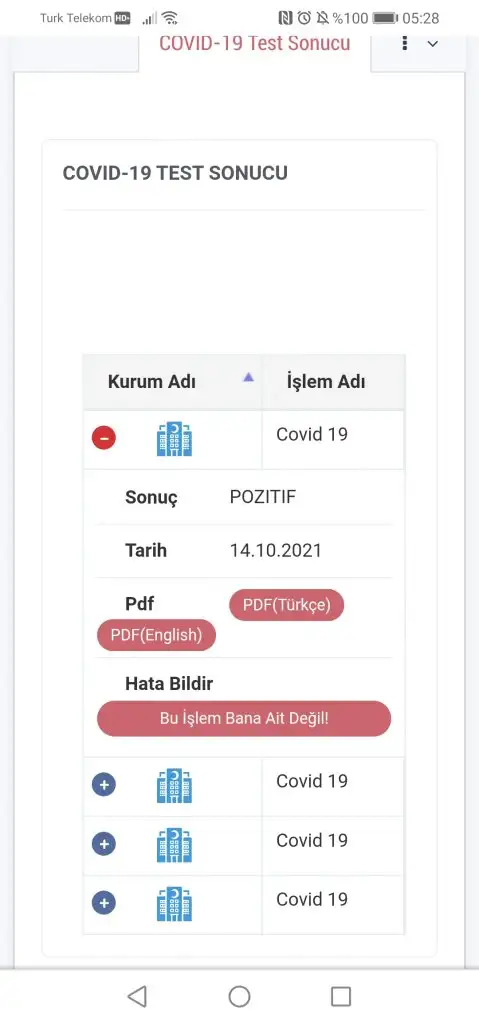This screenshot has height=1024, width=479.
Task: Select the COVID-19 Test Sonucu tab
Action: point(255,44)
